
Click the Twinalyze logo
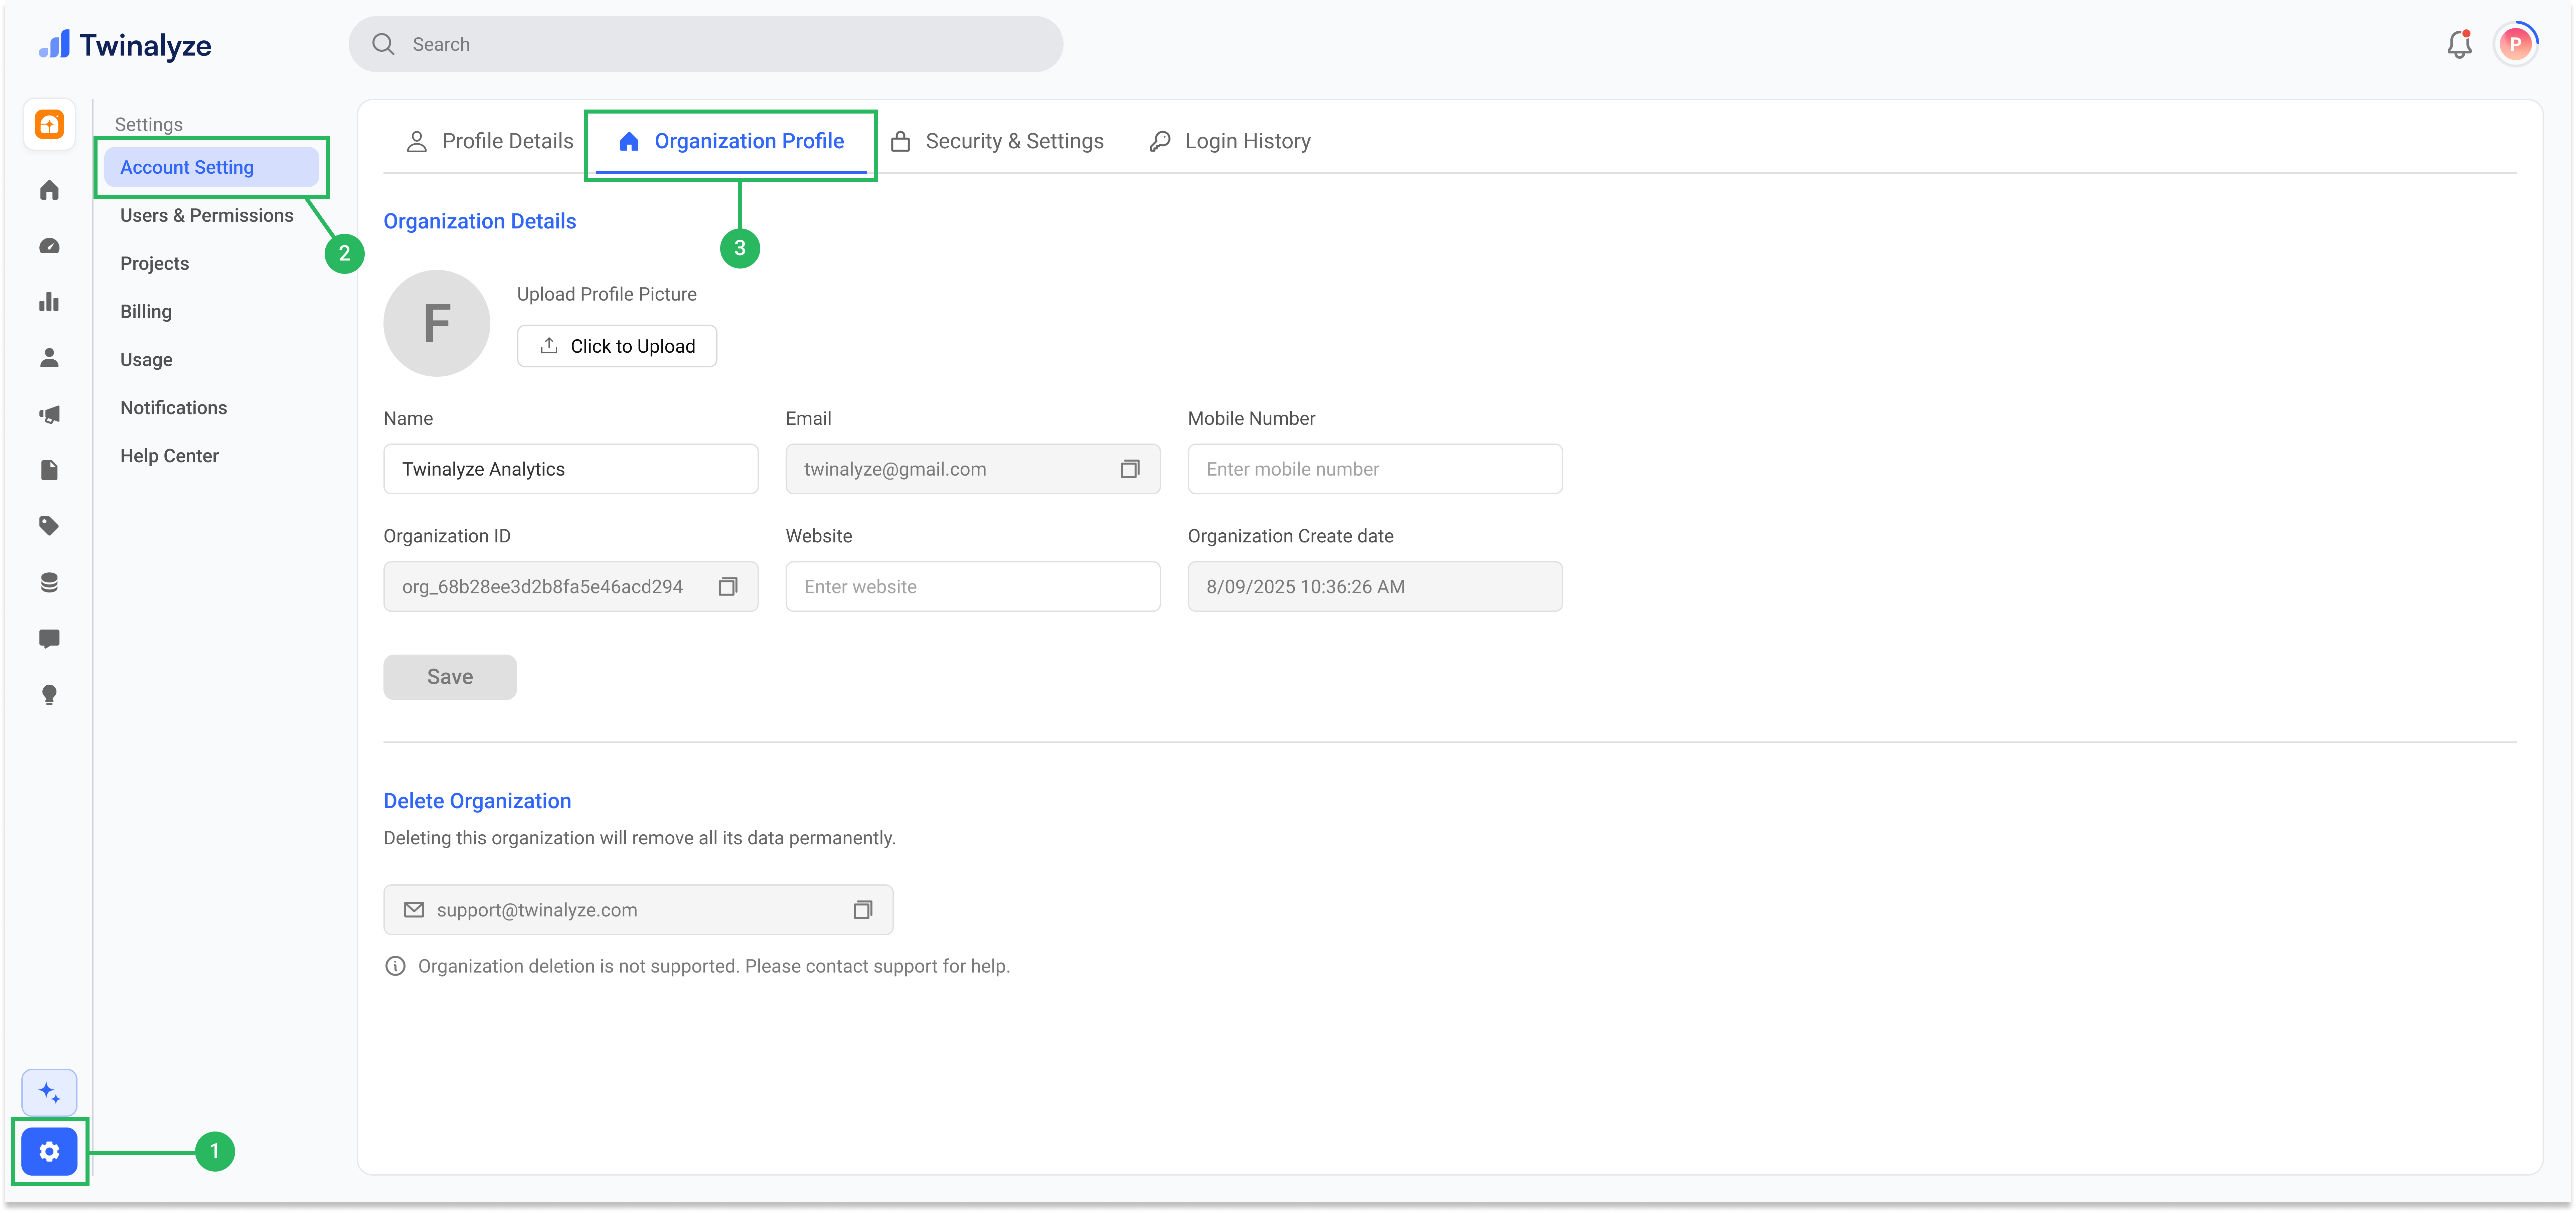[125, 45]
